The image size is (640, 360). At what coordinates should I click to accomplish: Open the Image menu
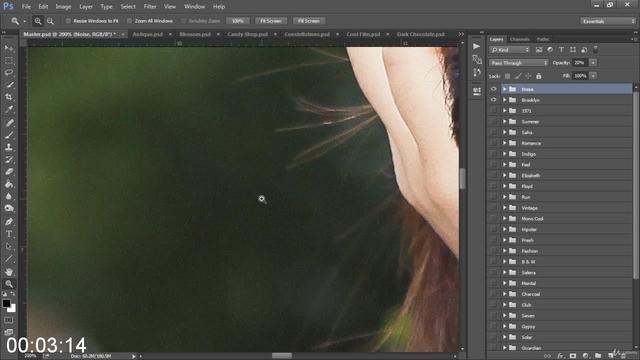[x=63, y=7]
